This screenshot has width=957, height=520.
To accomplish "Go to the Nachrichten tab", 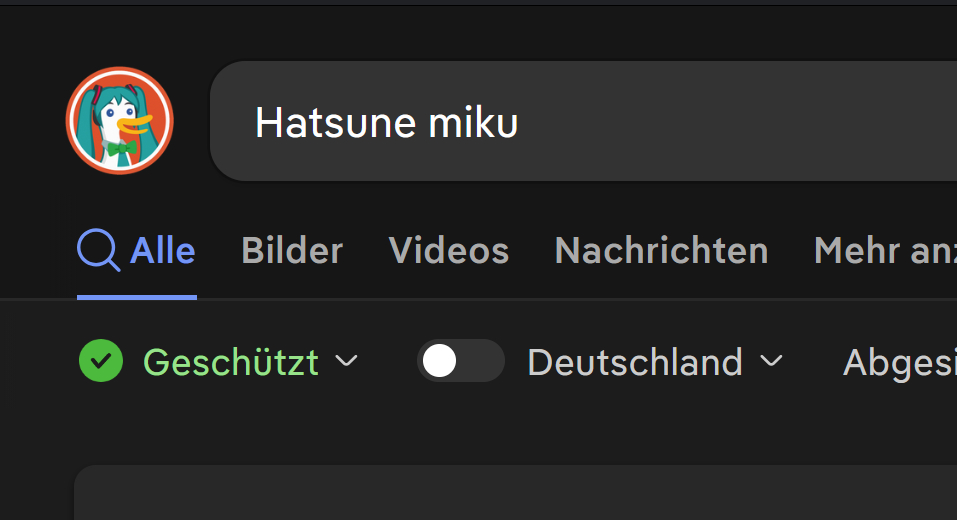I will click(x=661, y=250).
